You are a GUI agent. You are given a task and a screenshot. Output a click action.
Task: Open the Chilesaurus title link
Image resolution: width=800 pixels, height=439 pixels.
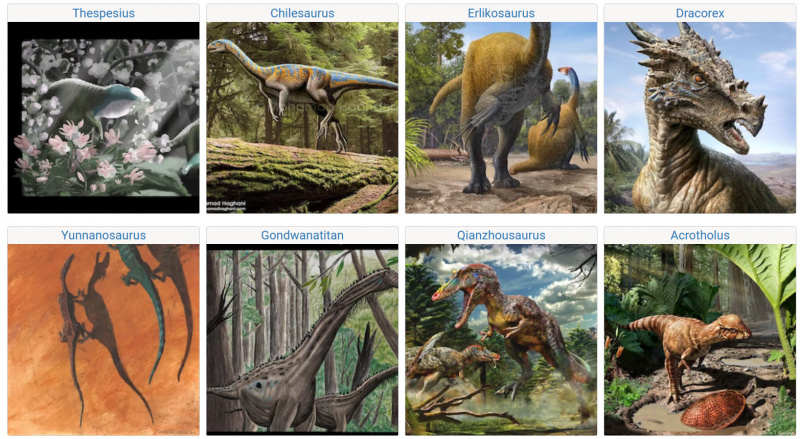[302, 13]
